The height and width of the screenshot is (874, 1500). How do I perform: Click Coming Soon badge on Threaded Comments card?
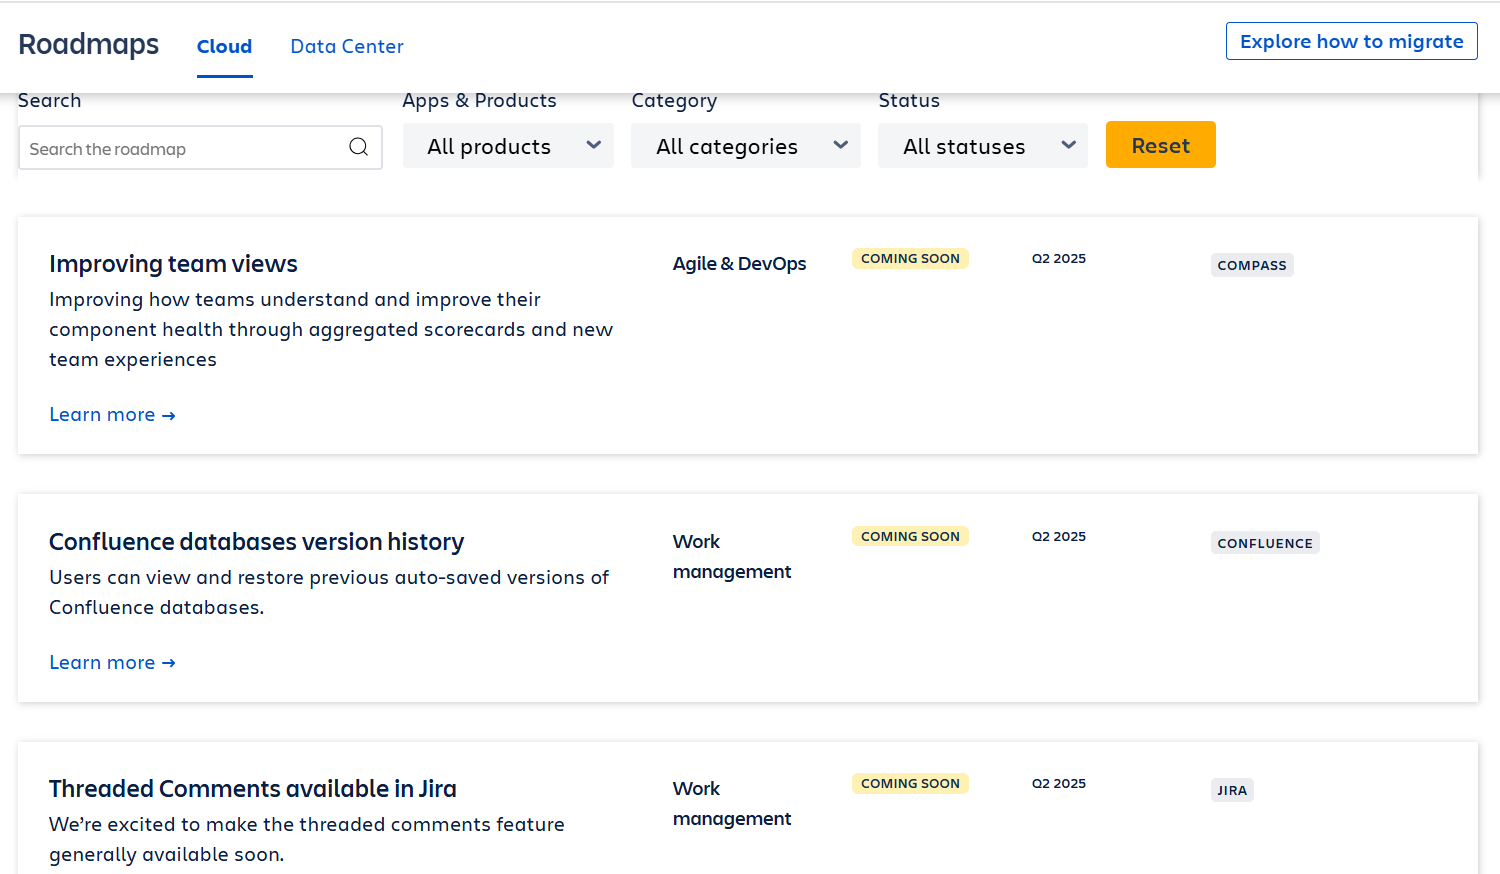[x=910, y=783]
